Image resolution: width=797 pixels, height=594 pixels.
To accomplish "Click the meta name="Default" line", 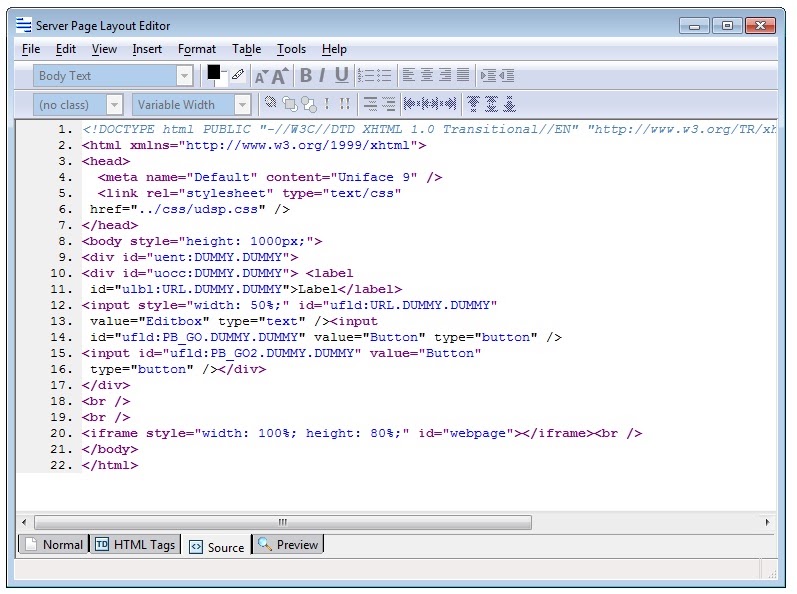I will 270,177.
